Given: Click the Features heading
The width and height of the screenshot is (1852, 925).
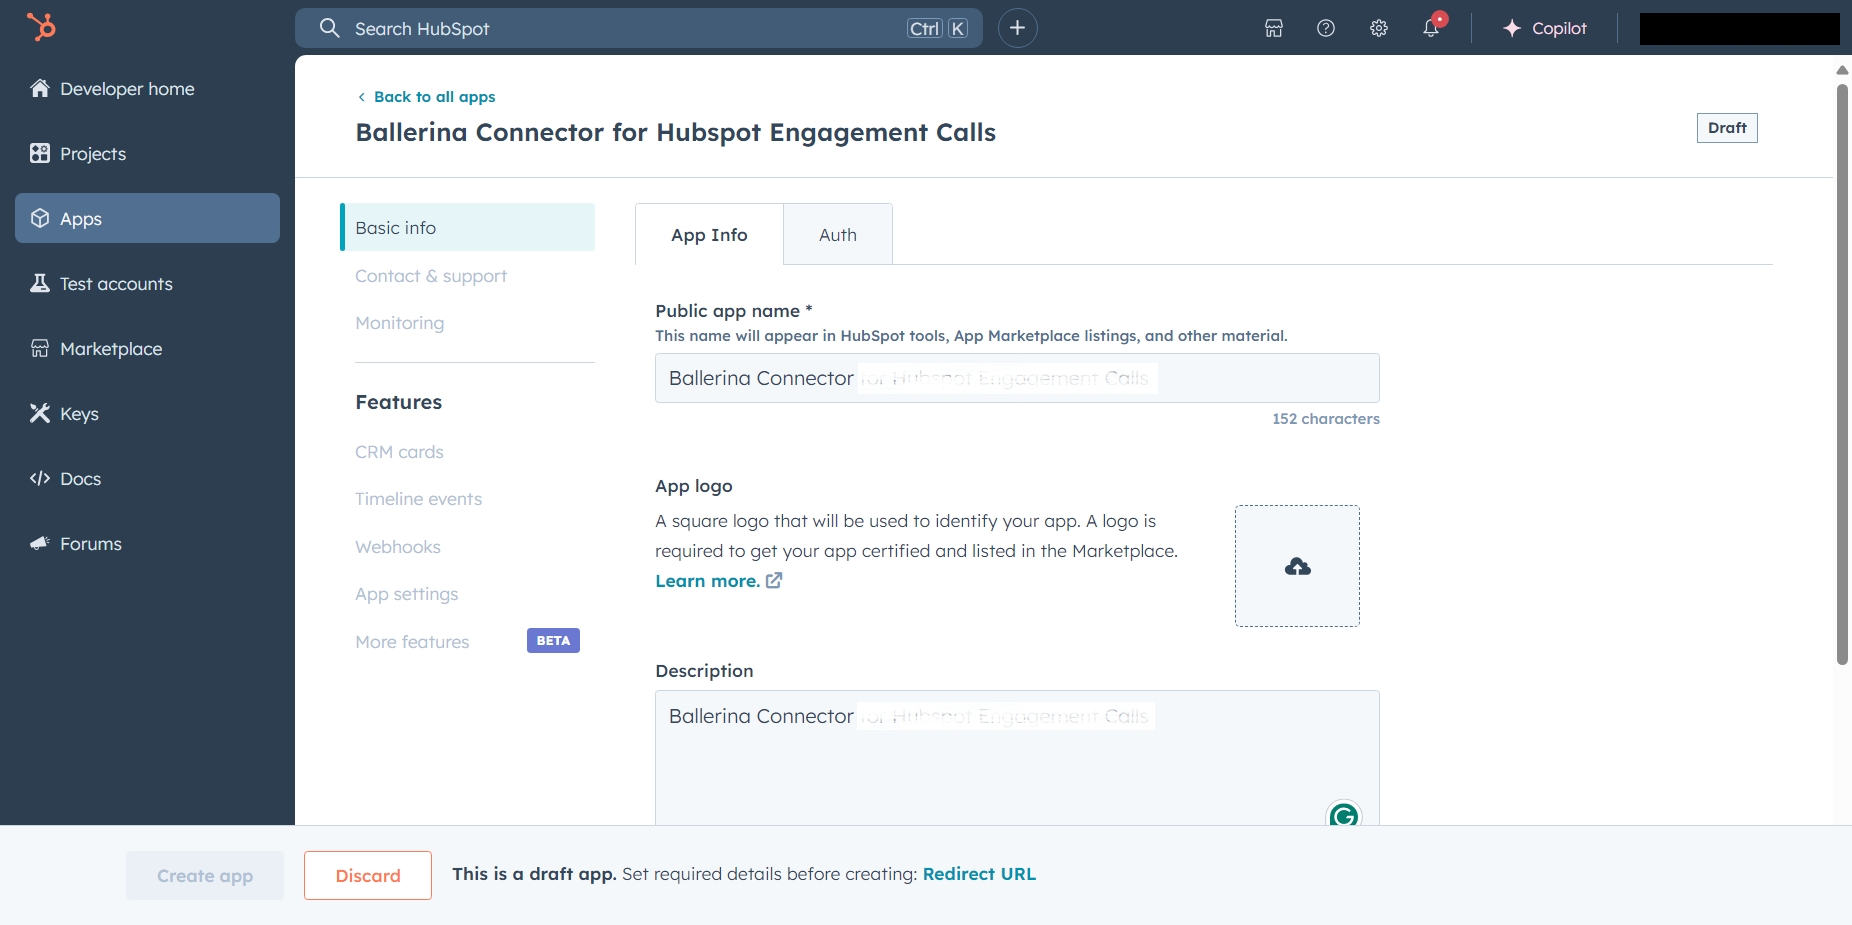Looking at the screenshot, I should (x=399, y=402).
